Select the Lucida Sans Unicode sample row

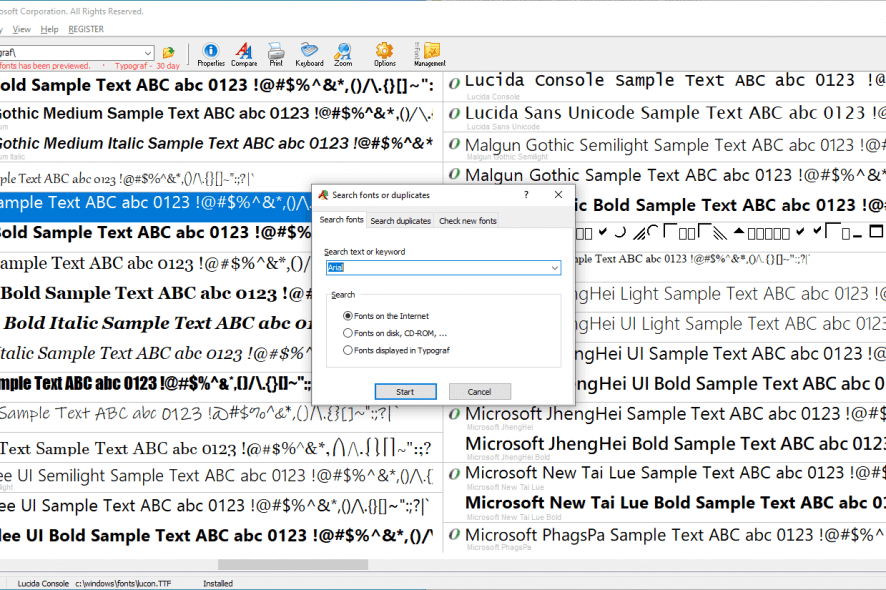(664, 117)
